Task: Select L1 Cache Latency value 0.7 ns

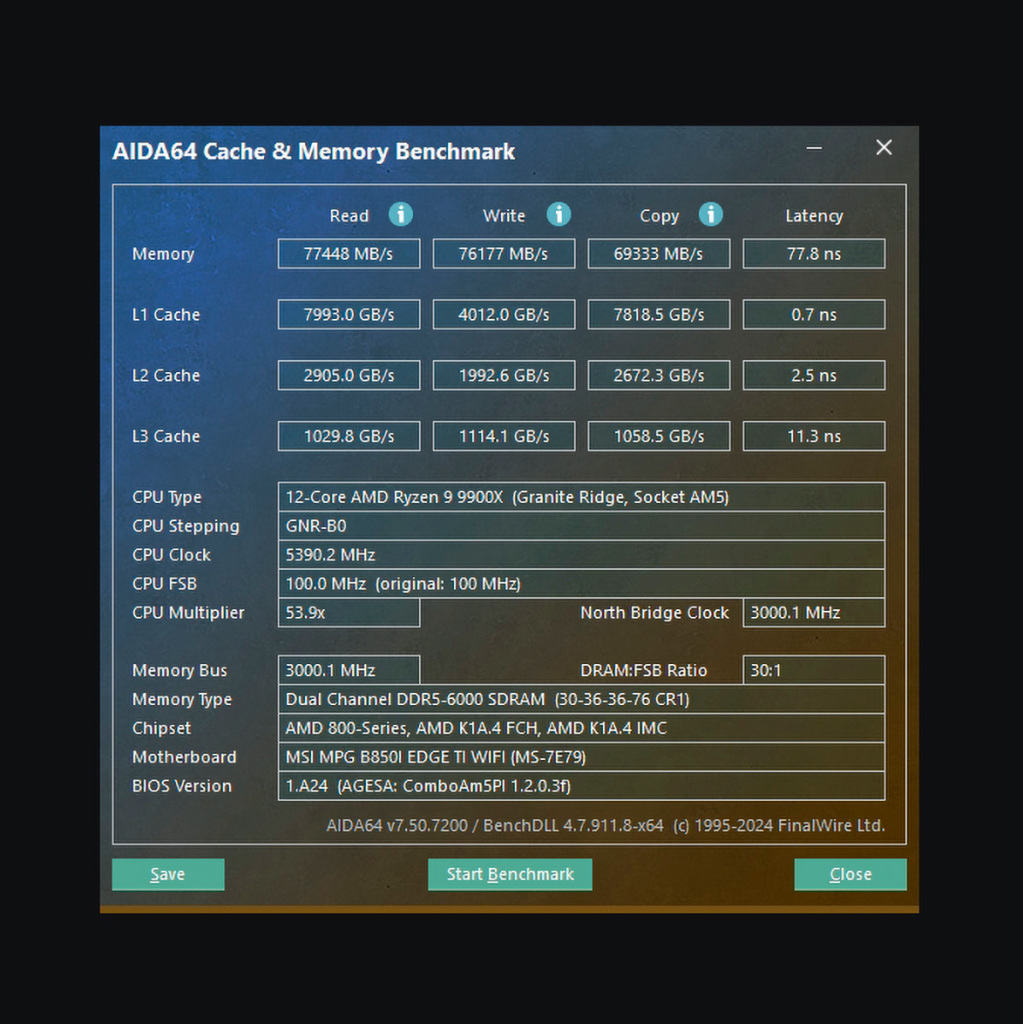Action: coord(814,314)
